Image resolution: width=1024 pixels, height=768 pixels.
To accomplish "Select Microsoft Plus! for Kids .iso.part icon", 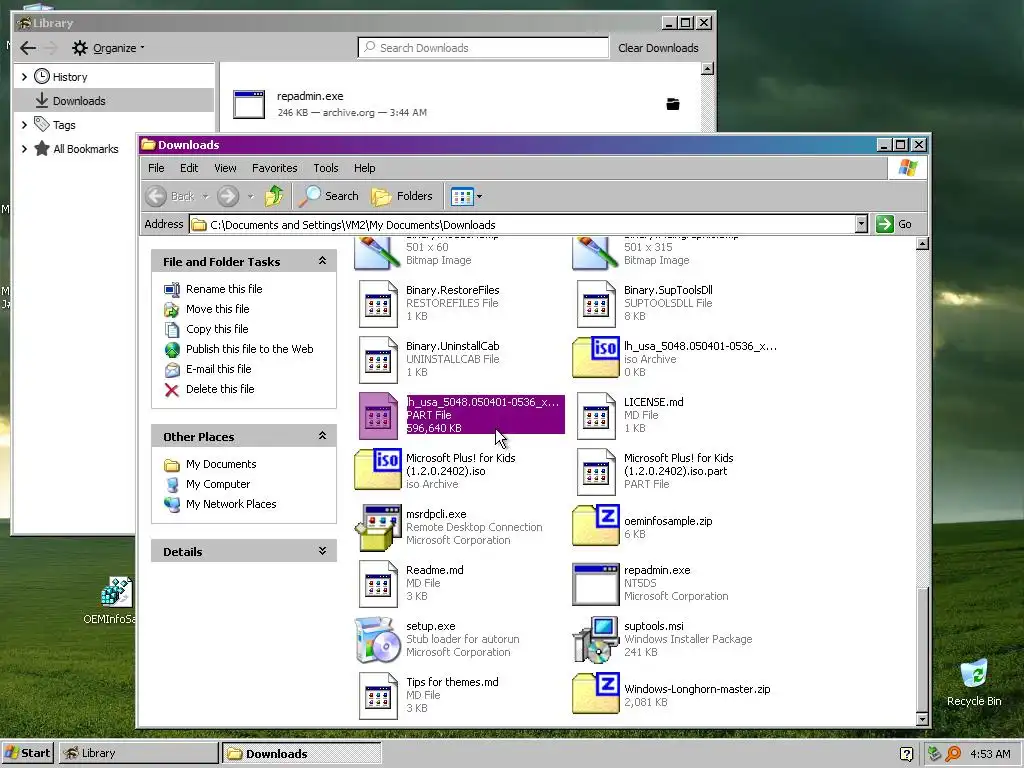I will pos(596,472).
